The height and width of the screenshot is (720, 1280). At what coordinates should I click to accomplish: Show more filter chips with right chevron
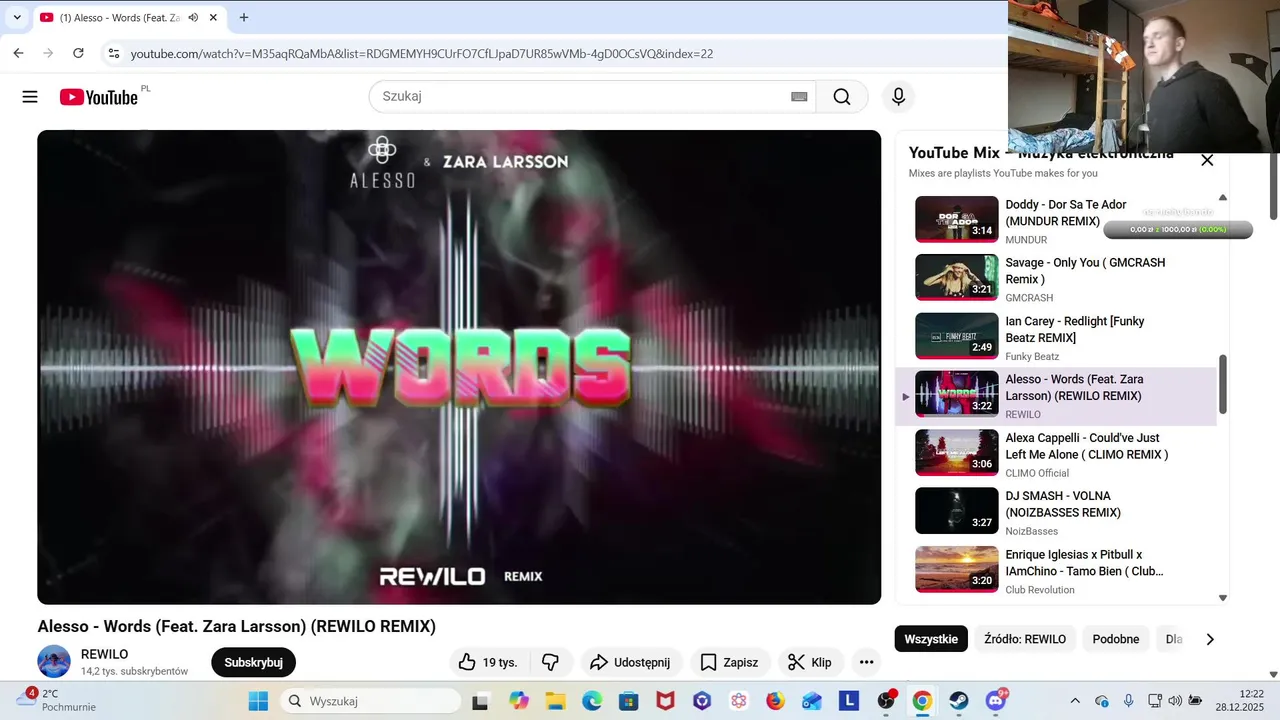(1210, 639)
